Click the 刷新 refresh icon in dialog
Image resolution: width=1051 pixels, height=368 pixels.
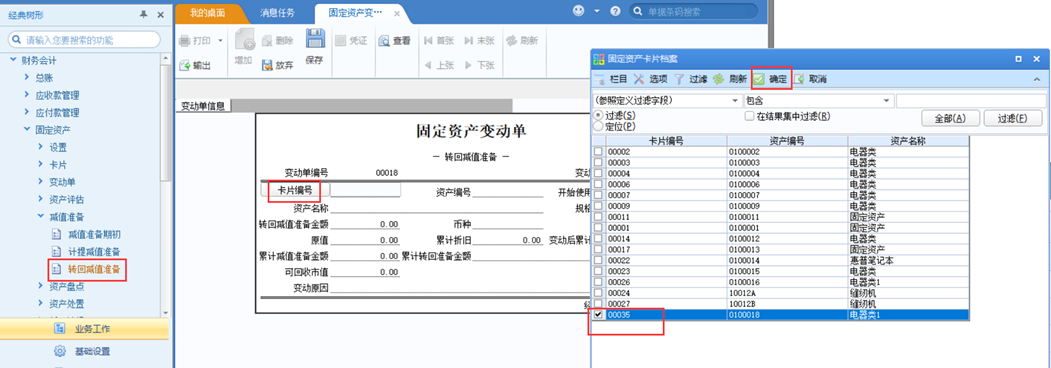[719, 79]
